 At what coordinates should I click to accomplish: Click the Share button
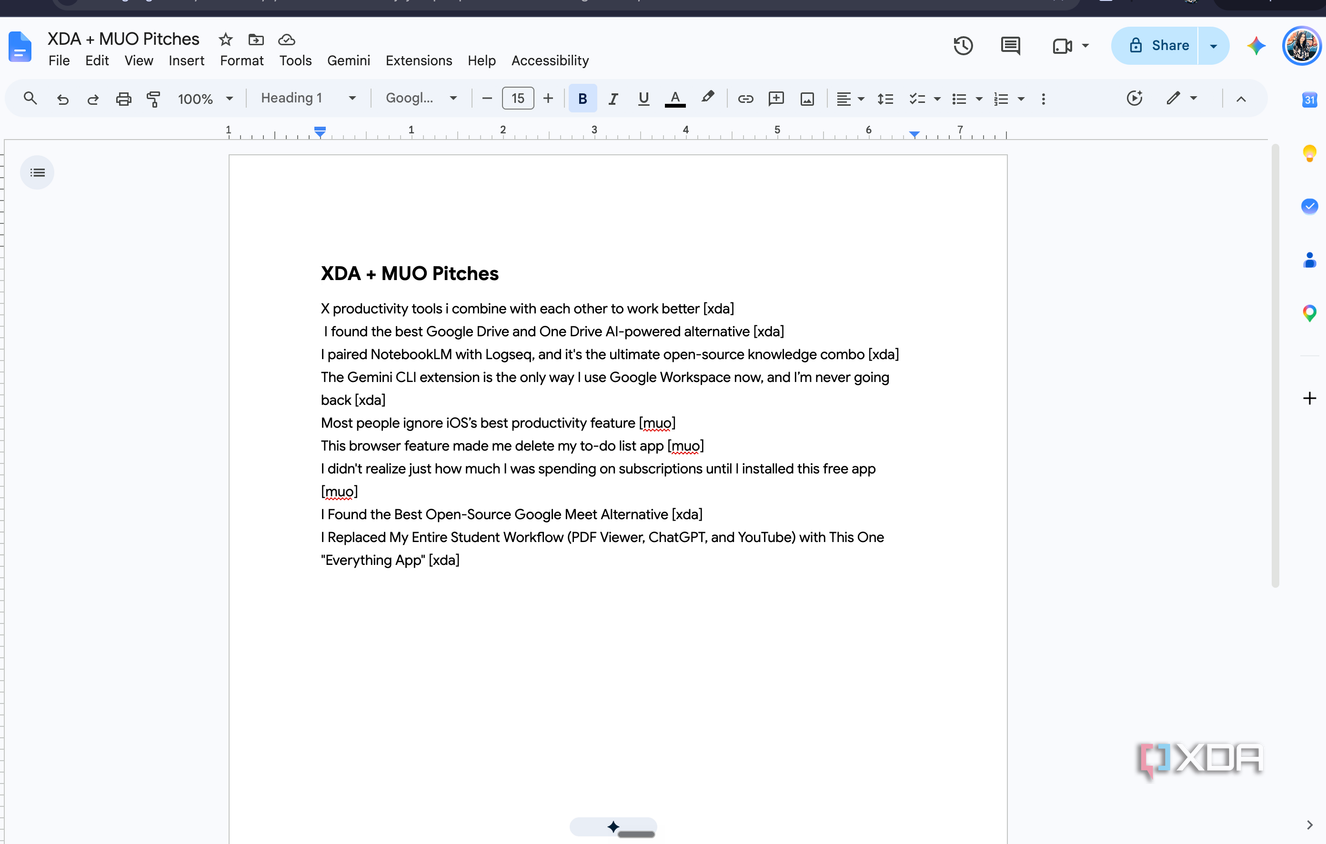point(1156,46)
